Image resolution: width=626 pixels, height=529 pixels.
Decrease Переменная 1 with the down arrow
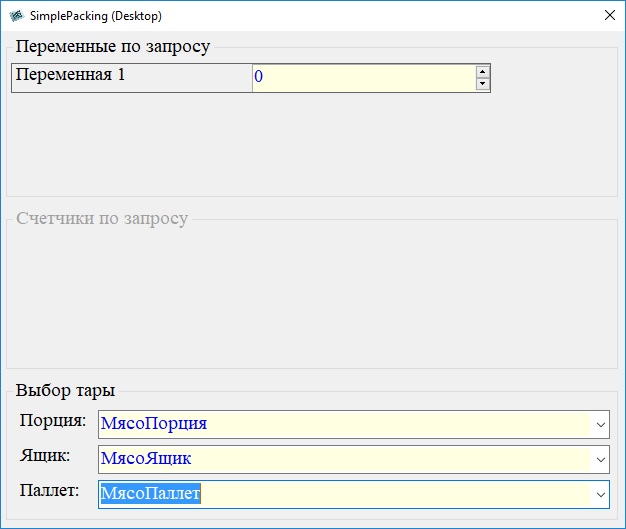point(483,84)
